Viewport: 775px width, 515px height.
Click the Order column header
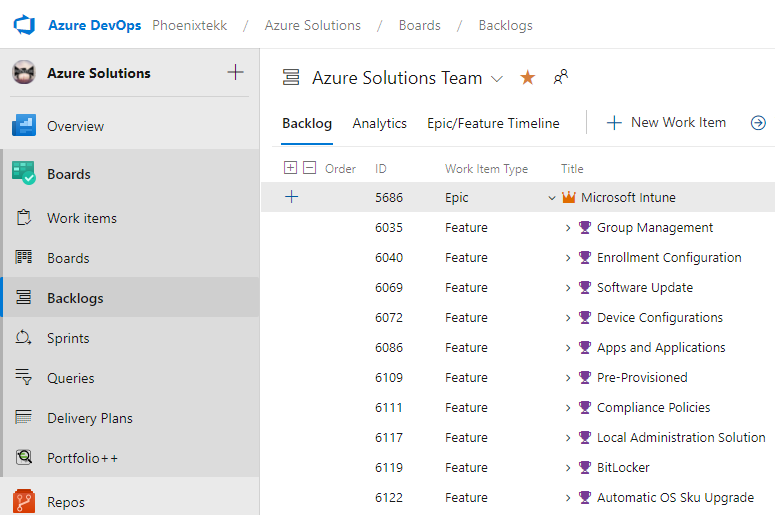pos(340,169)
